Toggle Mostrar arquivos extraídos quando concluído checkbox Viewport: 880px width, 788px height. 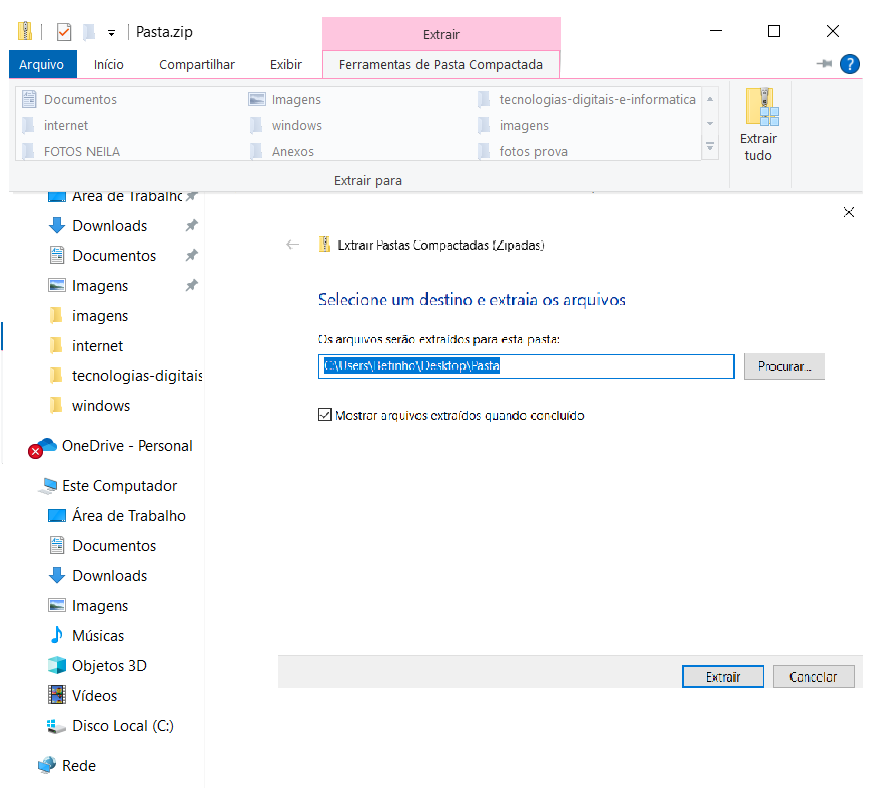324,415
